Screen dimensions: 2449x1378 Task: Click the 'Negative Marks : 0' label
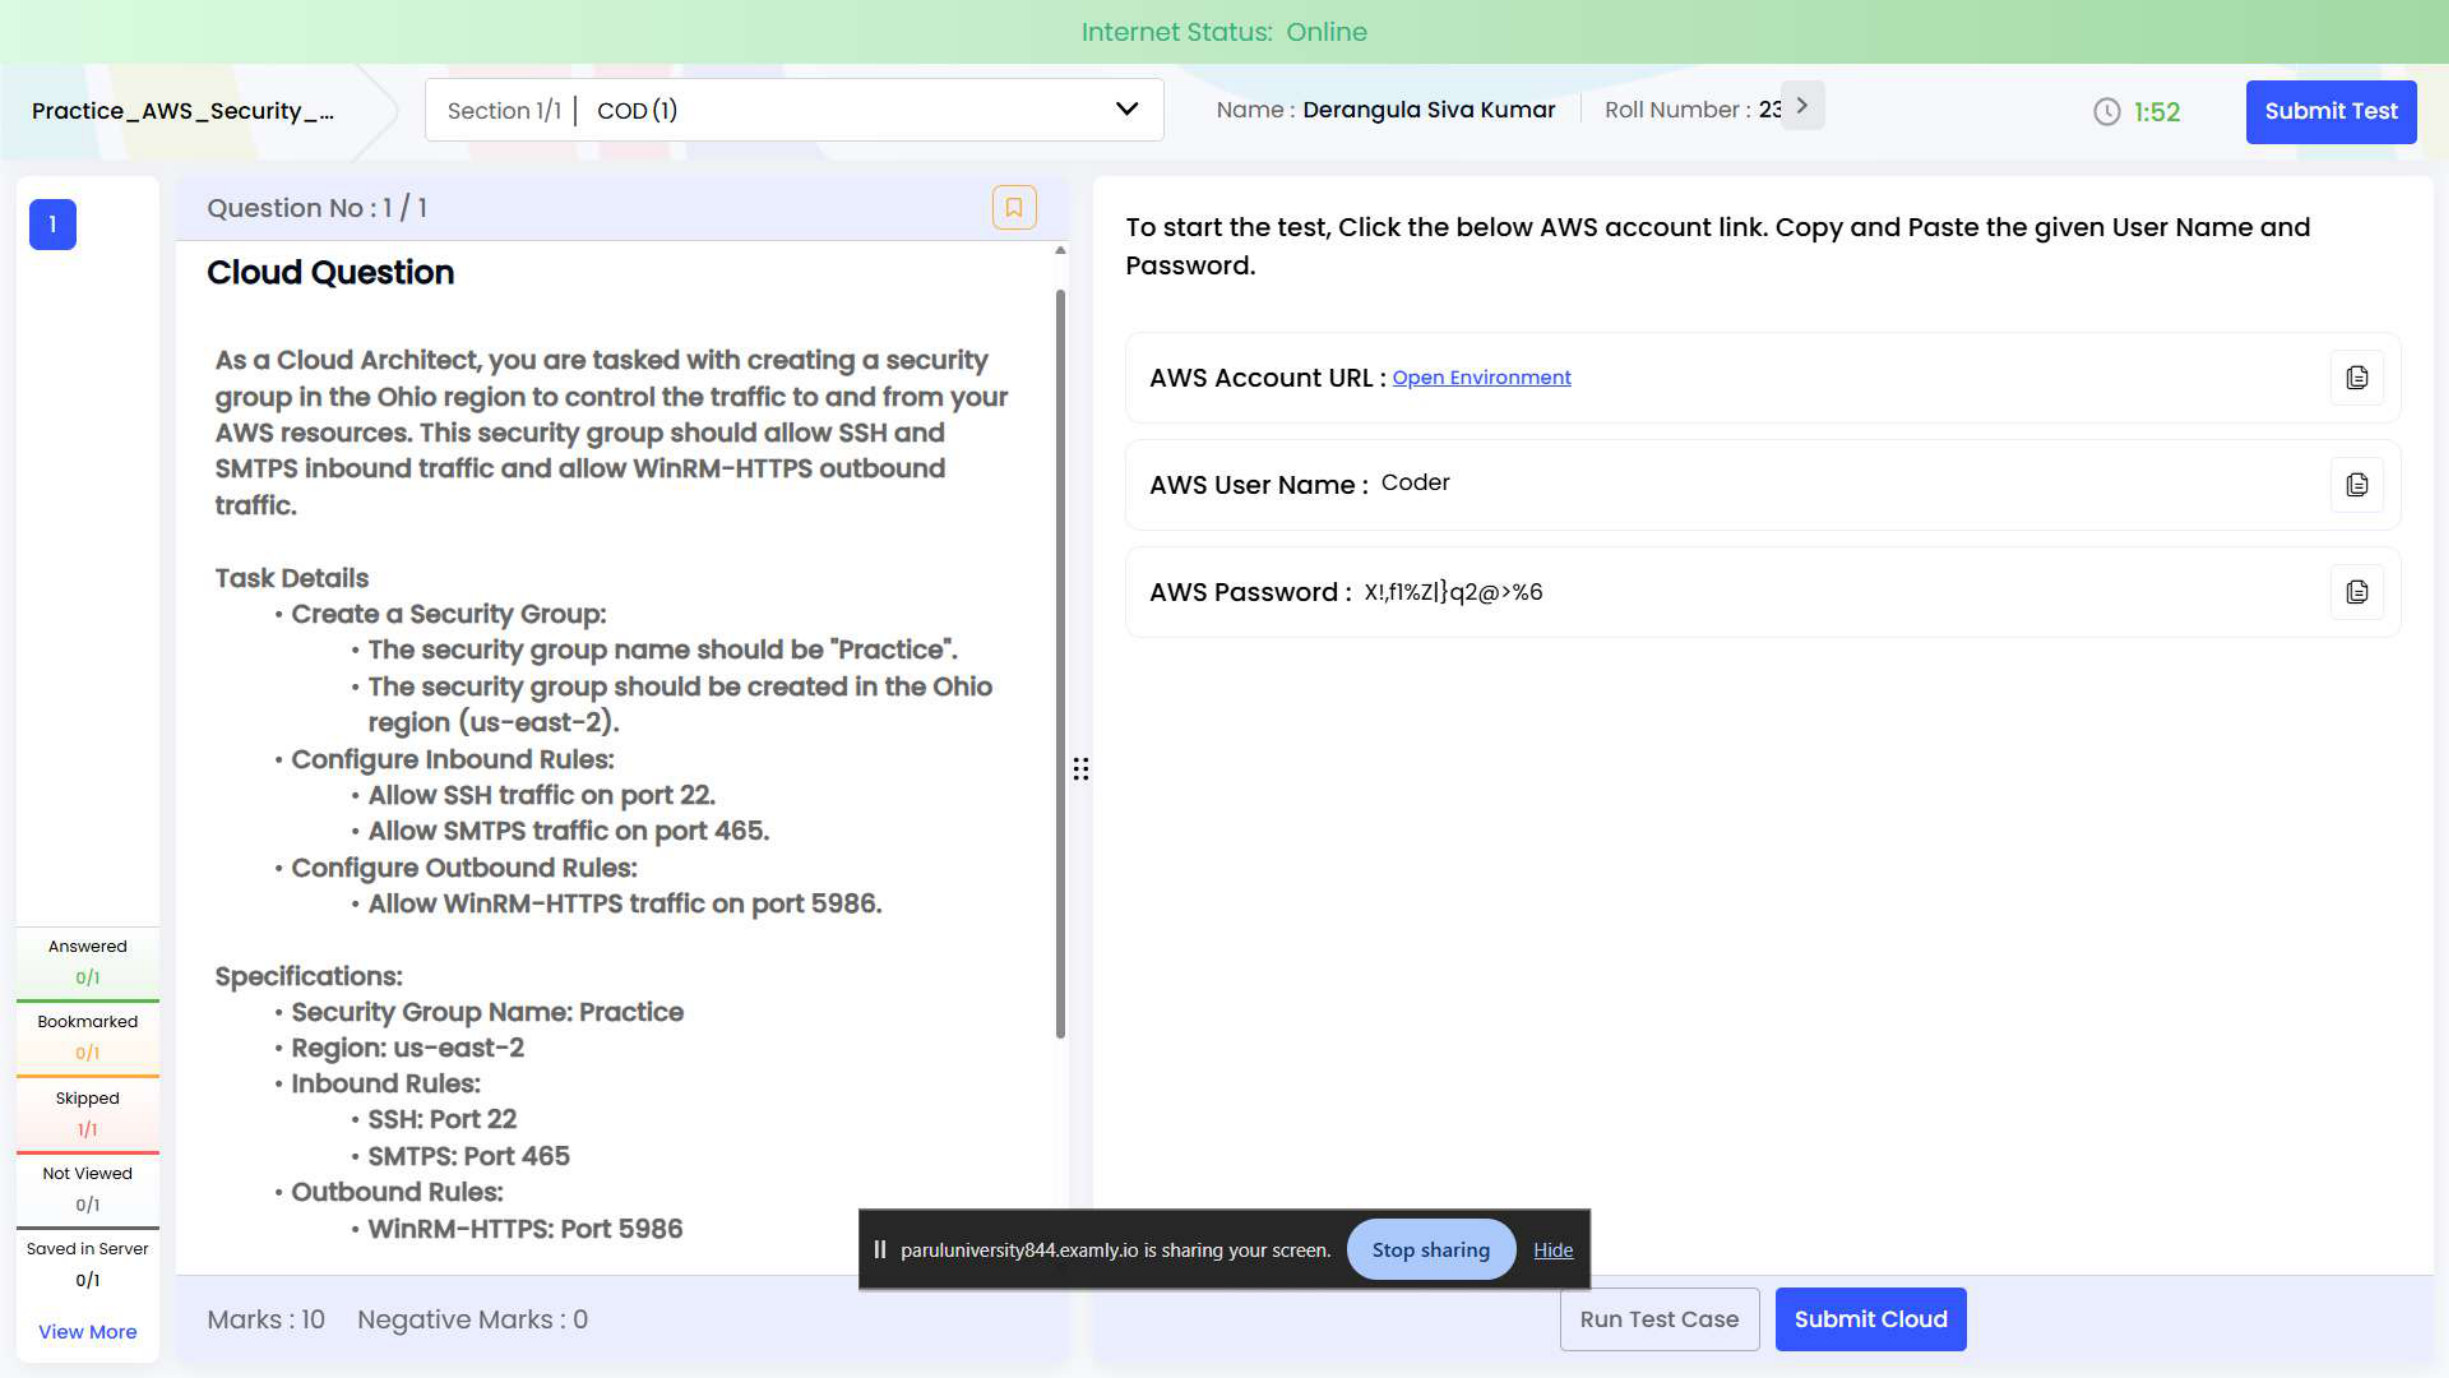click(472, 1319)
